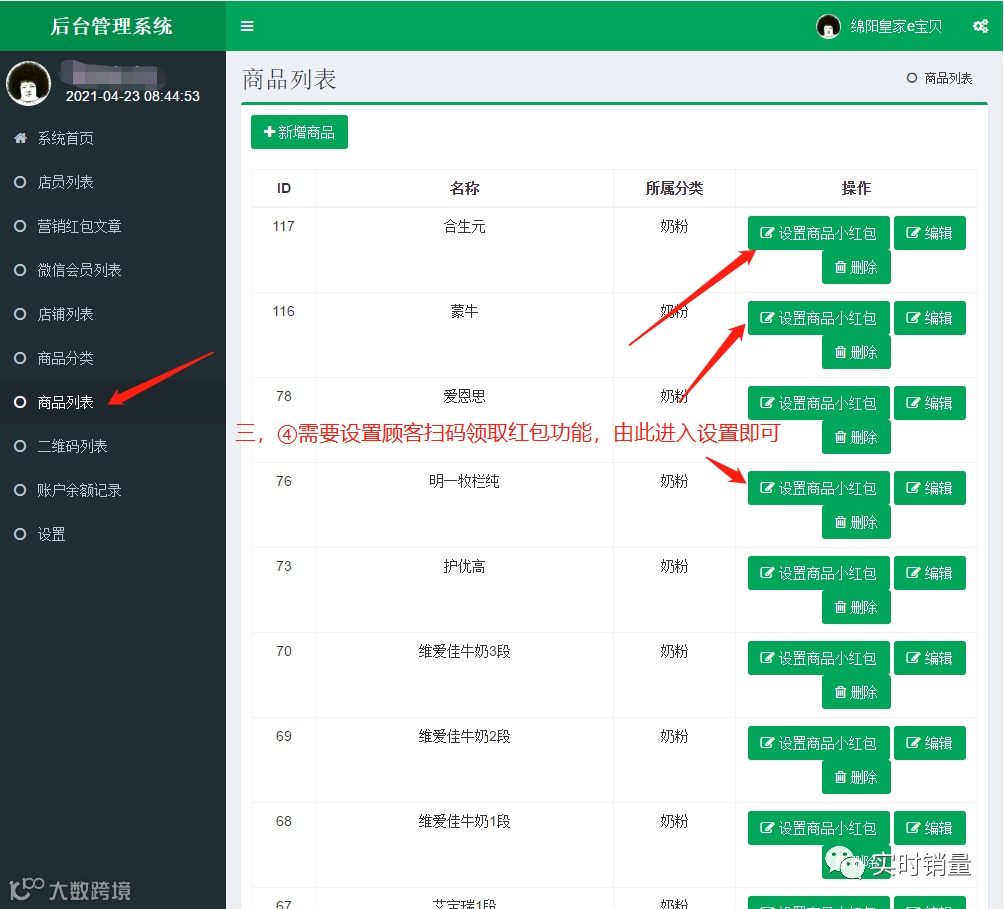Open 营销红包文章 in sidebar
The width and height of the screenshot is (1004, 909).
pyautogui.click(x=79, y=226)
